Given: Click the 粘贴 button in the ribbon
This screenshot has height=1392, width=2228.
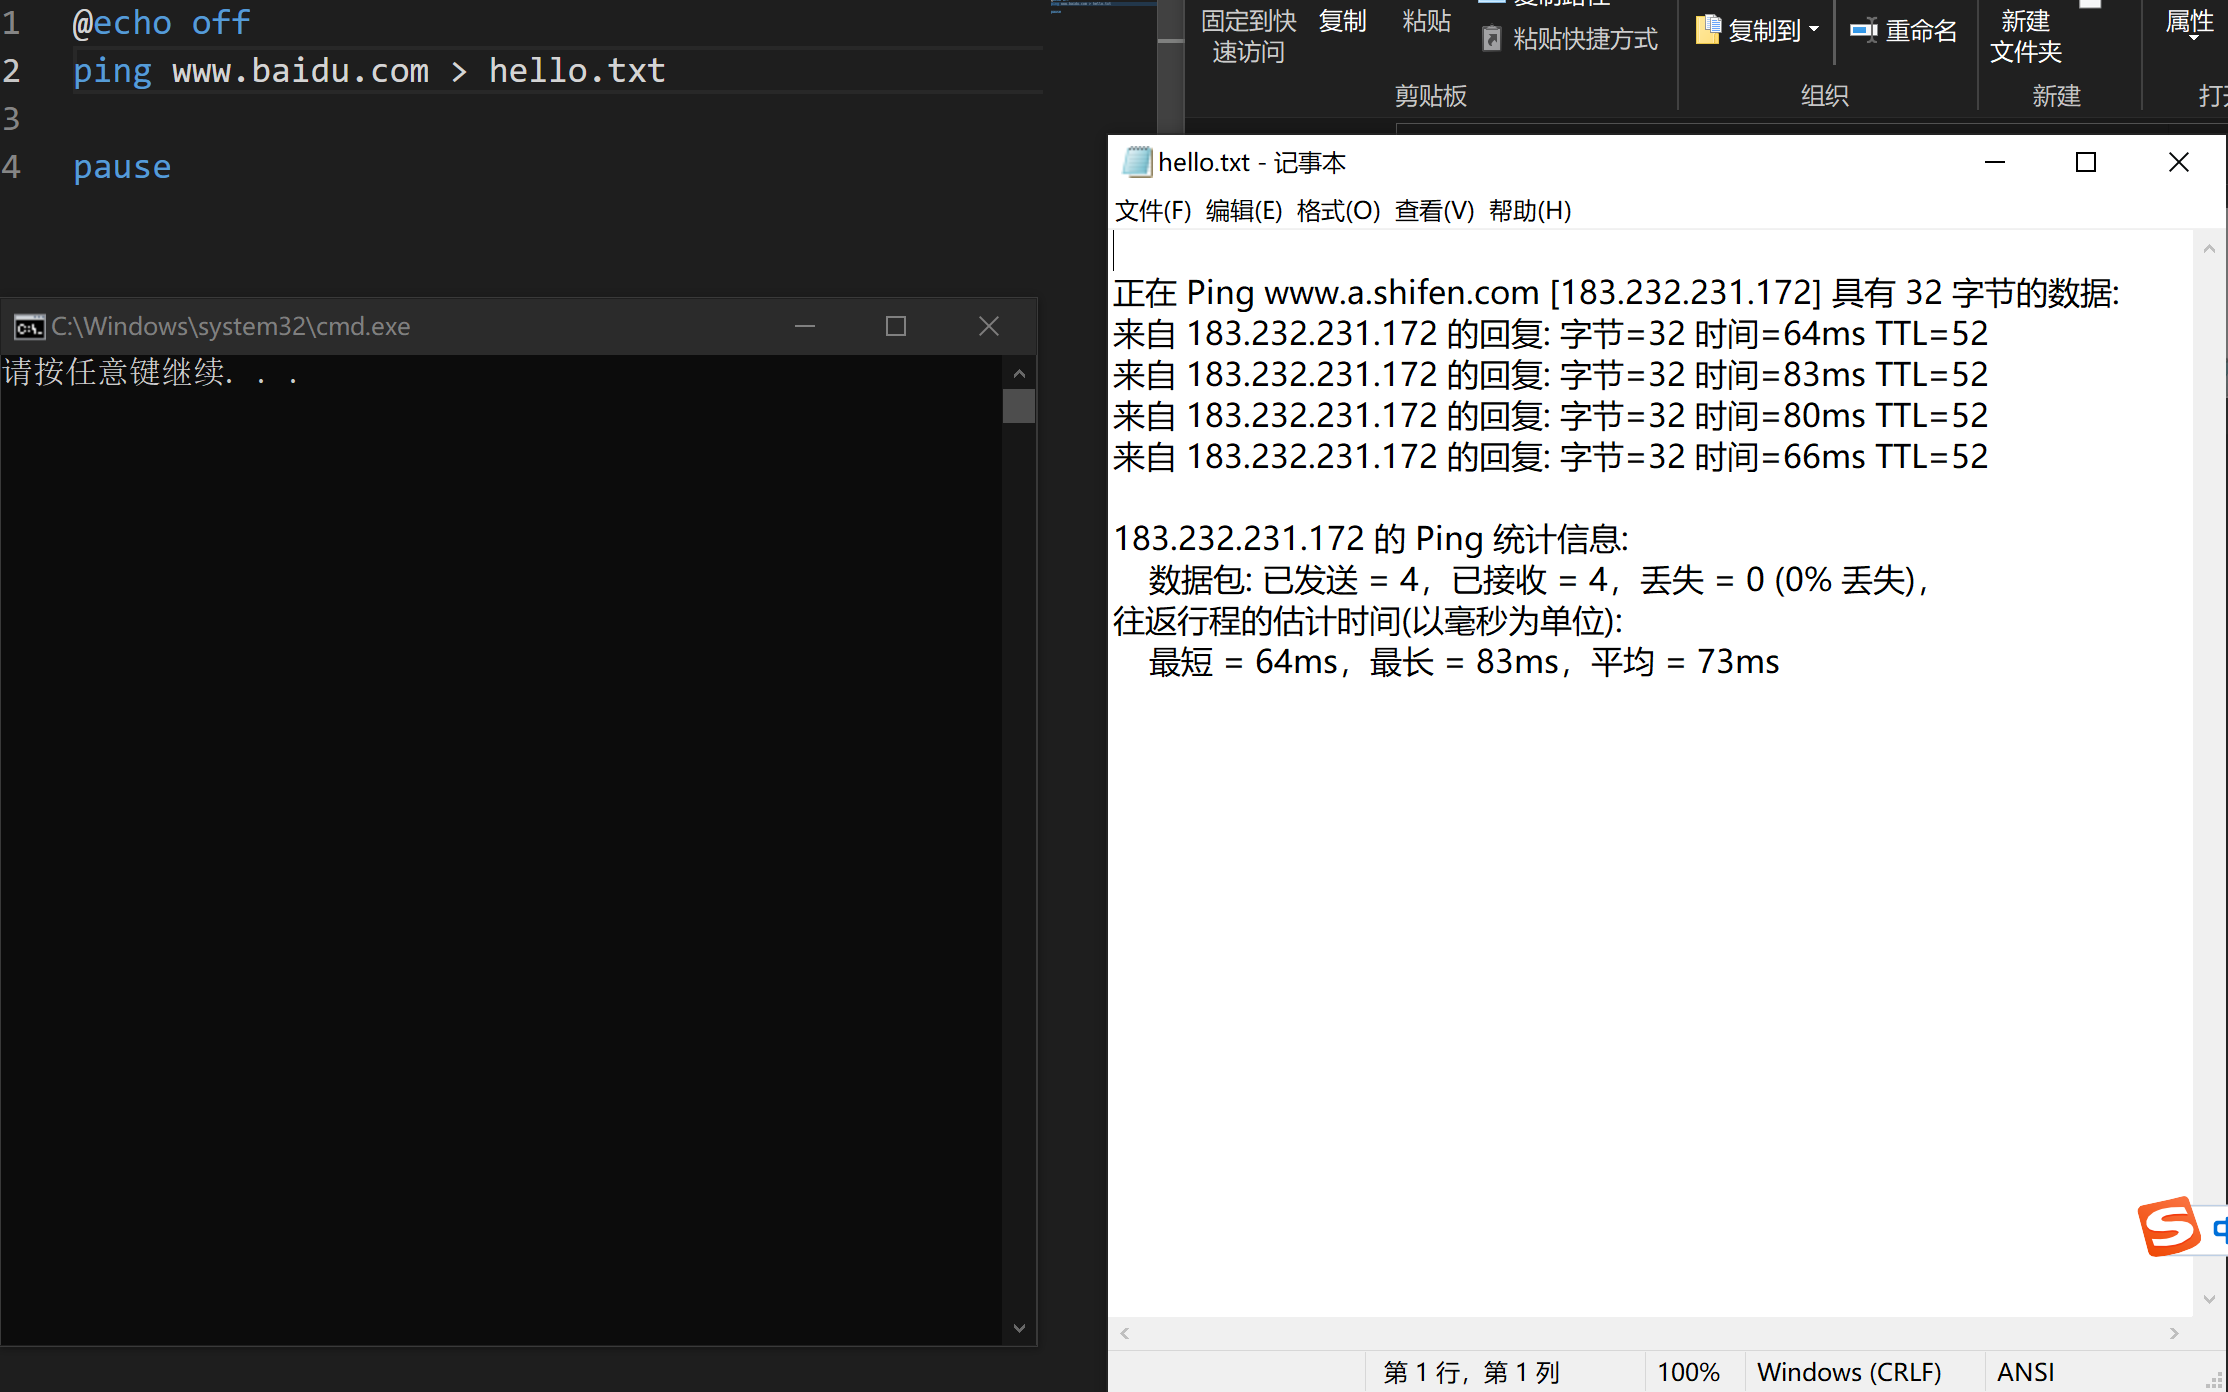Looking at the screenshot, I should (x=1426, y=22).
